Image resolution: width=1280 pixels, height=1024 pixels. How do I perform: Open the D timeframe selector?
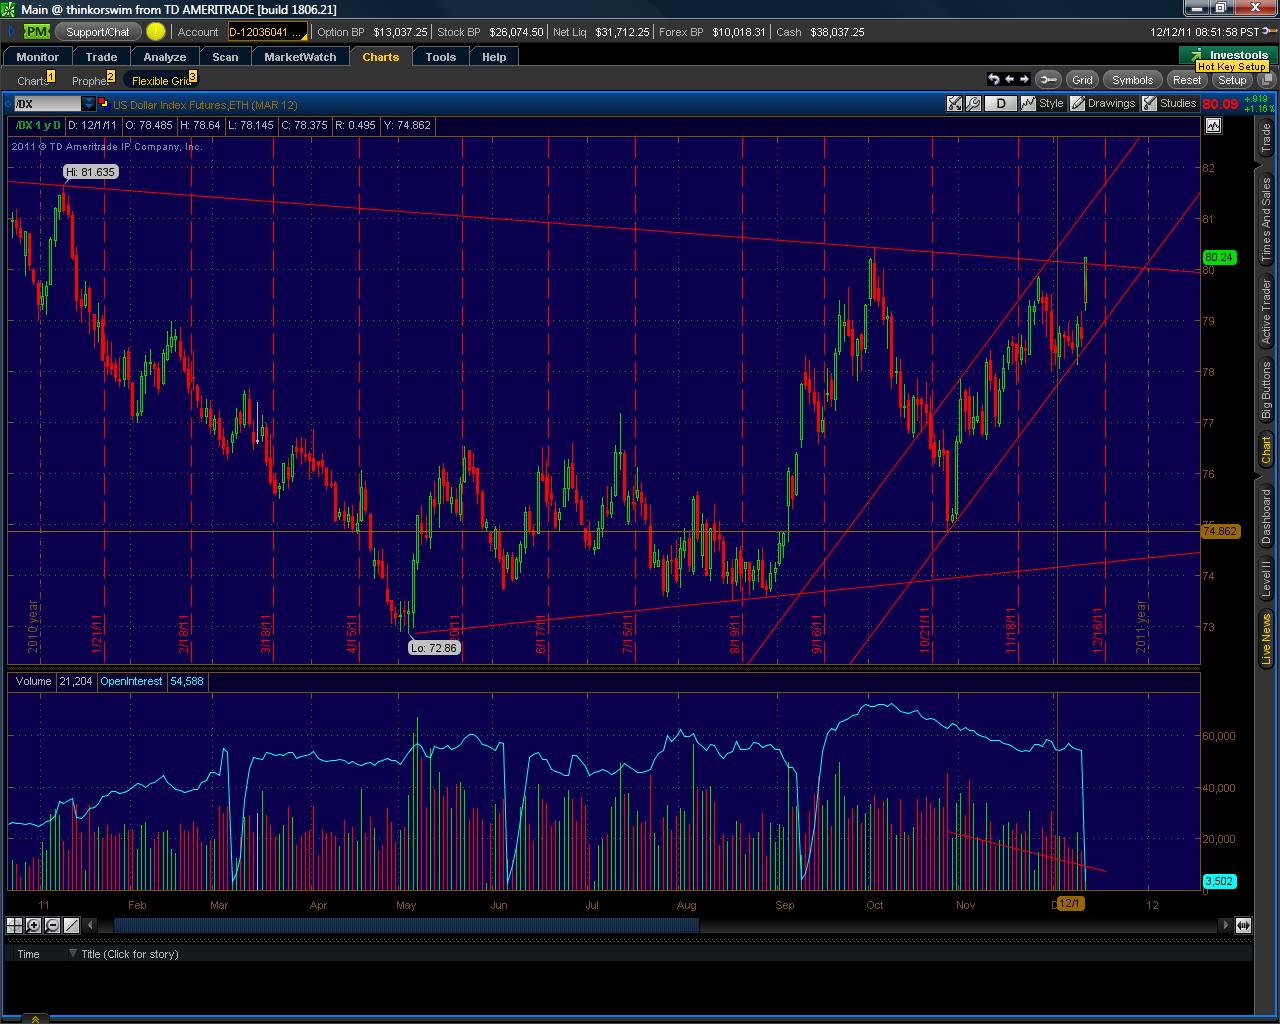[x=1001, y=103]
